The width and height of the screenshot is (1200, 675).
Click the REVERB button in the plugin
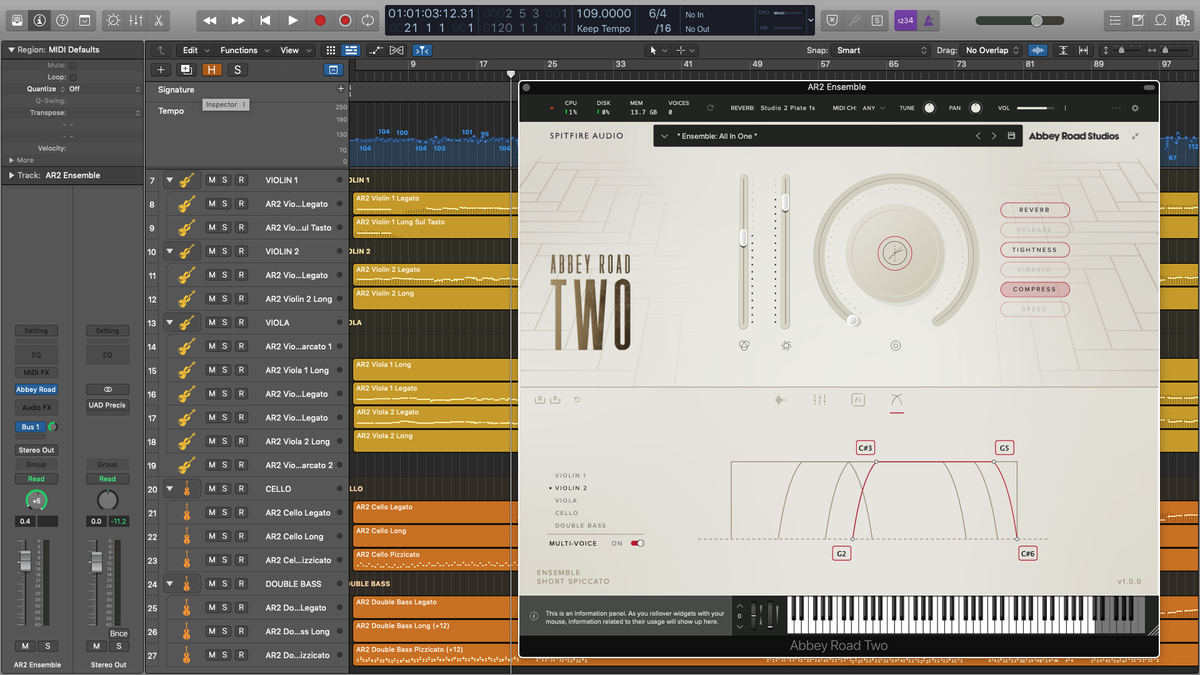click(x=1034, y=210)
